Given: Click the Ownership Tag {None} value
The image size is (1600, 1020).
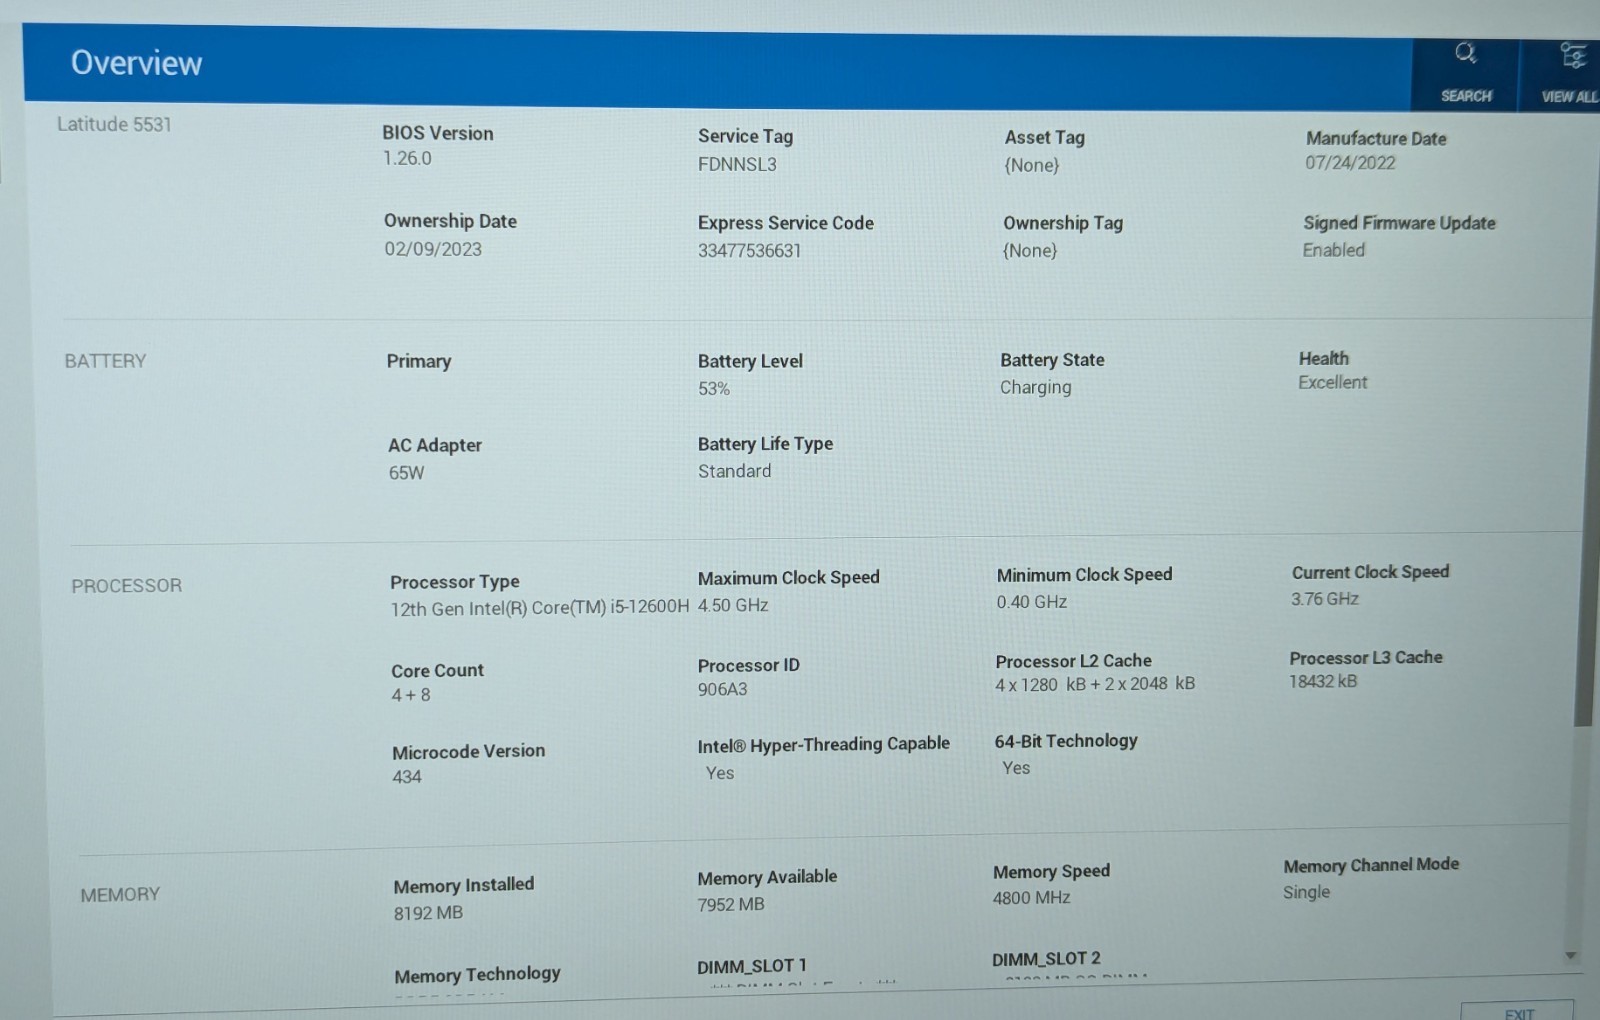Looking at the screenshot, I should 1030,250.
